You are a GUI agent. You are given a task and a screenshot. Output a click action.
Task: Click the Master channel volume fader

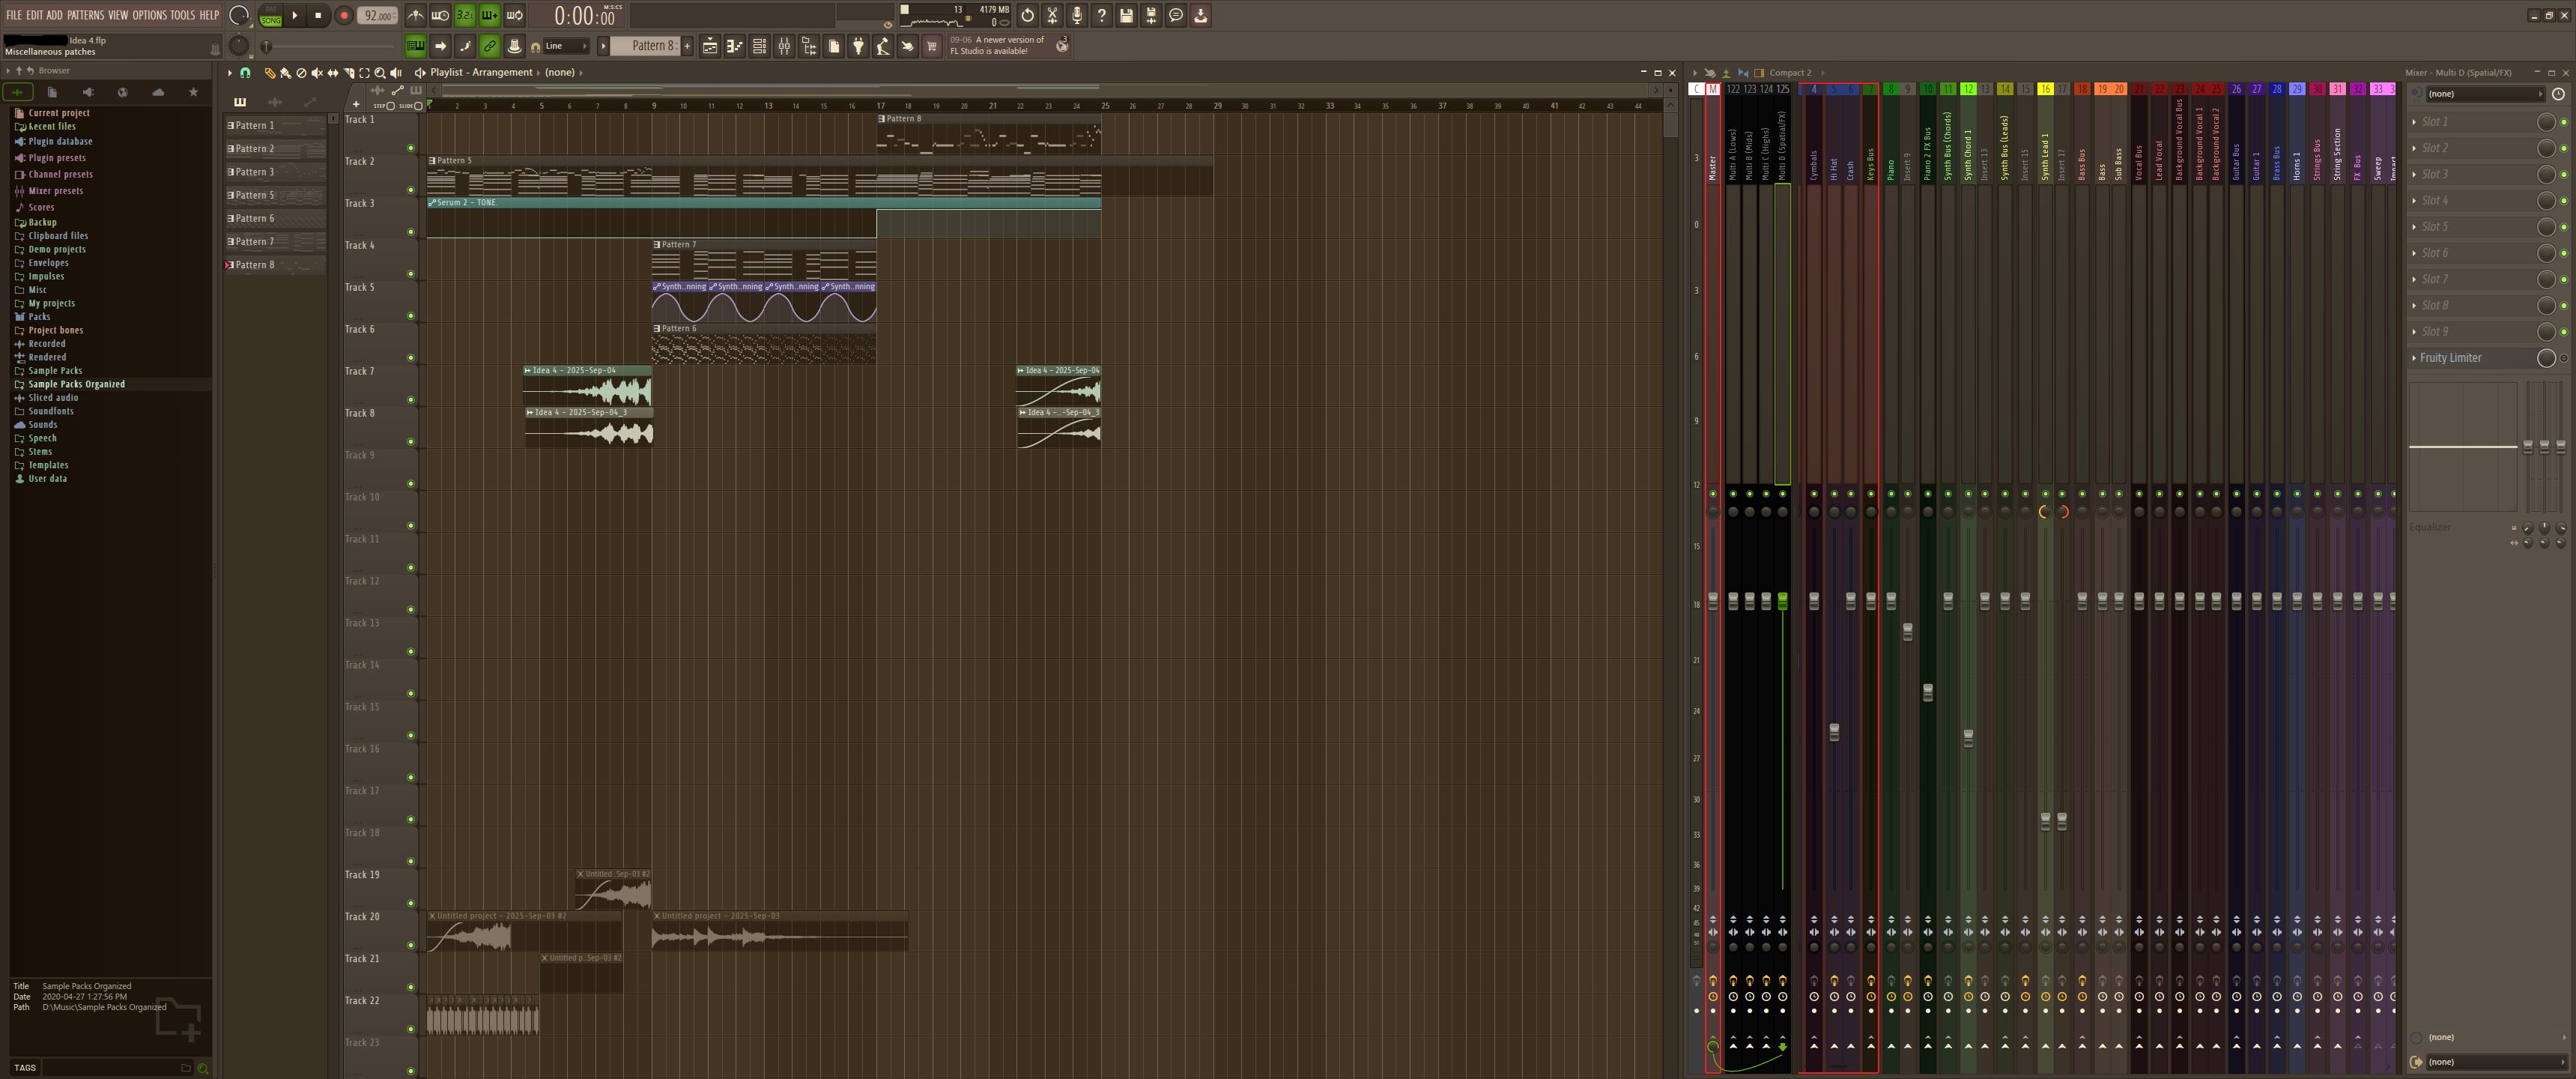pos(1712,601)
